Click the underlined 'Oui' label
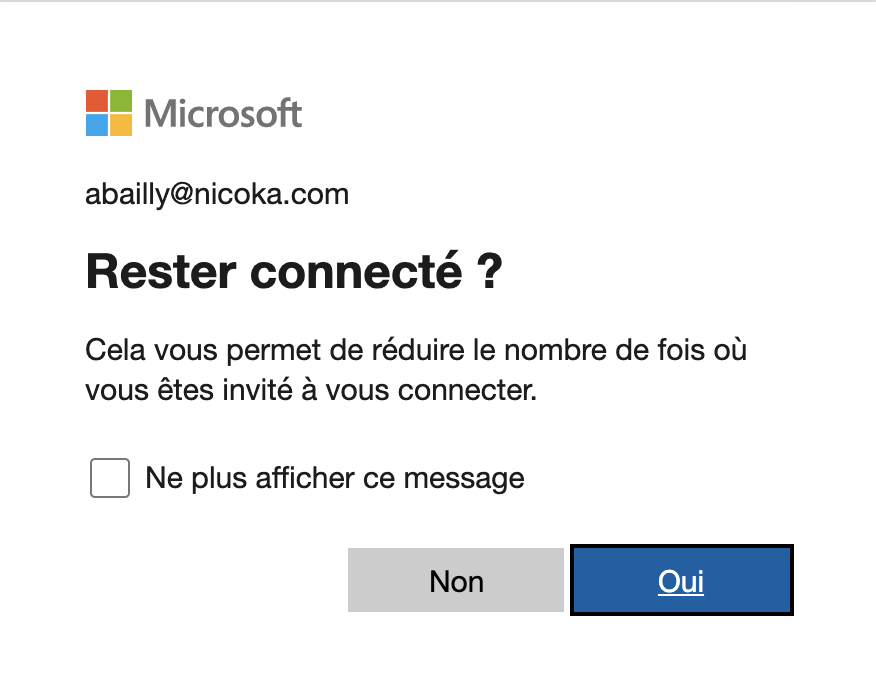 [x=681, y=581]
